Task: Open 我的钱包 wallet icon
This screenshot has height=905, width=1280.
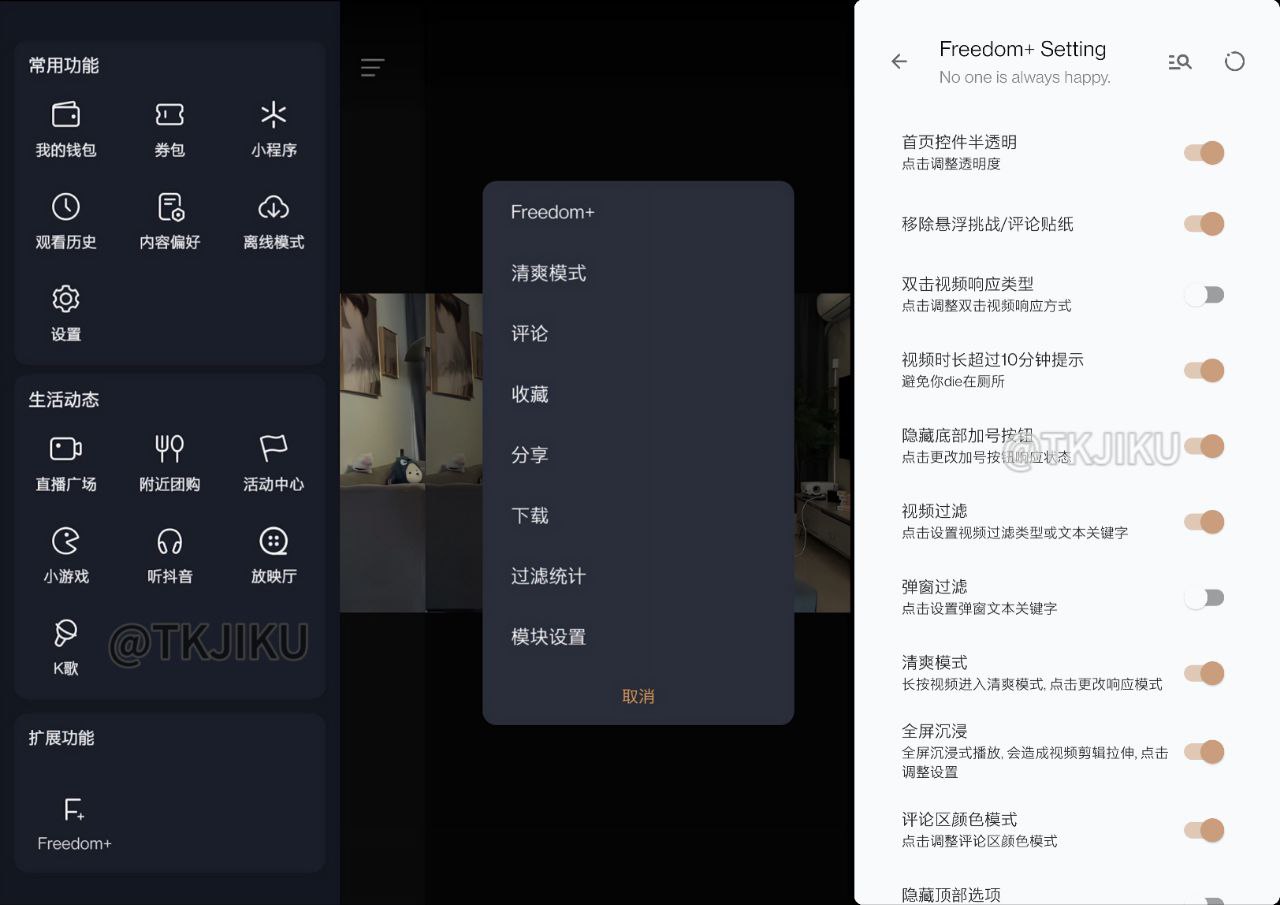Action: point(66,115)
